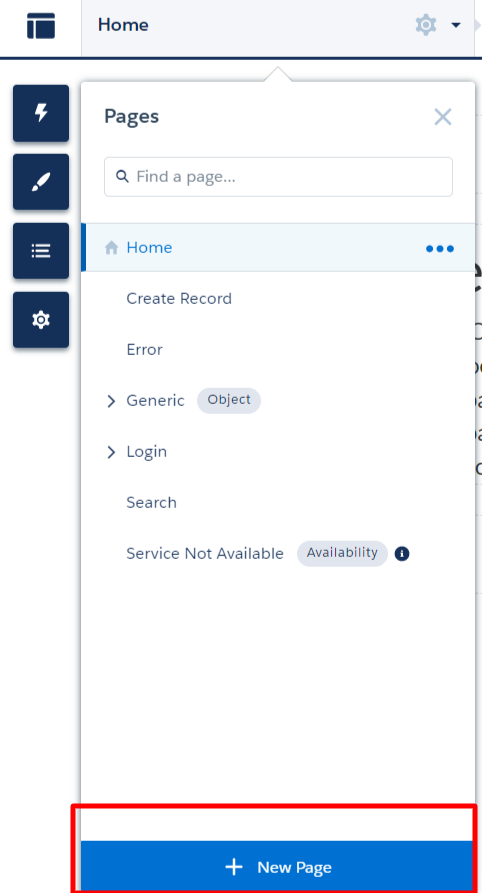The height and width of the screenshot is (893, 482).
Task: Click the house icon beside Home
Action: [111, 247]
